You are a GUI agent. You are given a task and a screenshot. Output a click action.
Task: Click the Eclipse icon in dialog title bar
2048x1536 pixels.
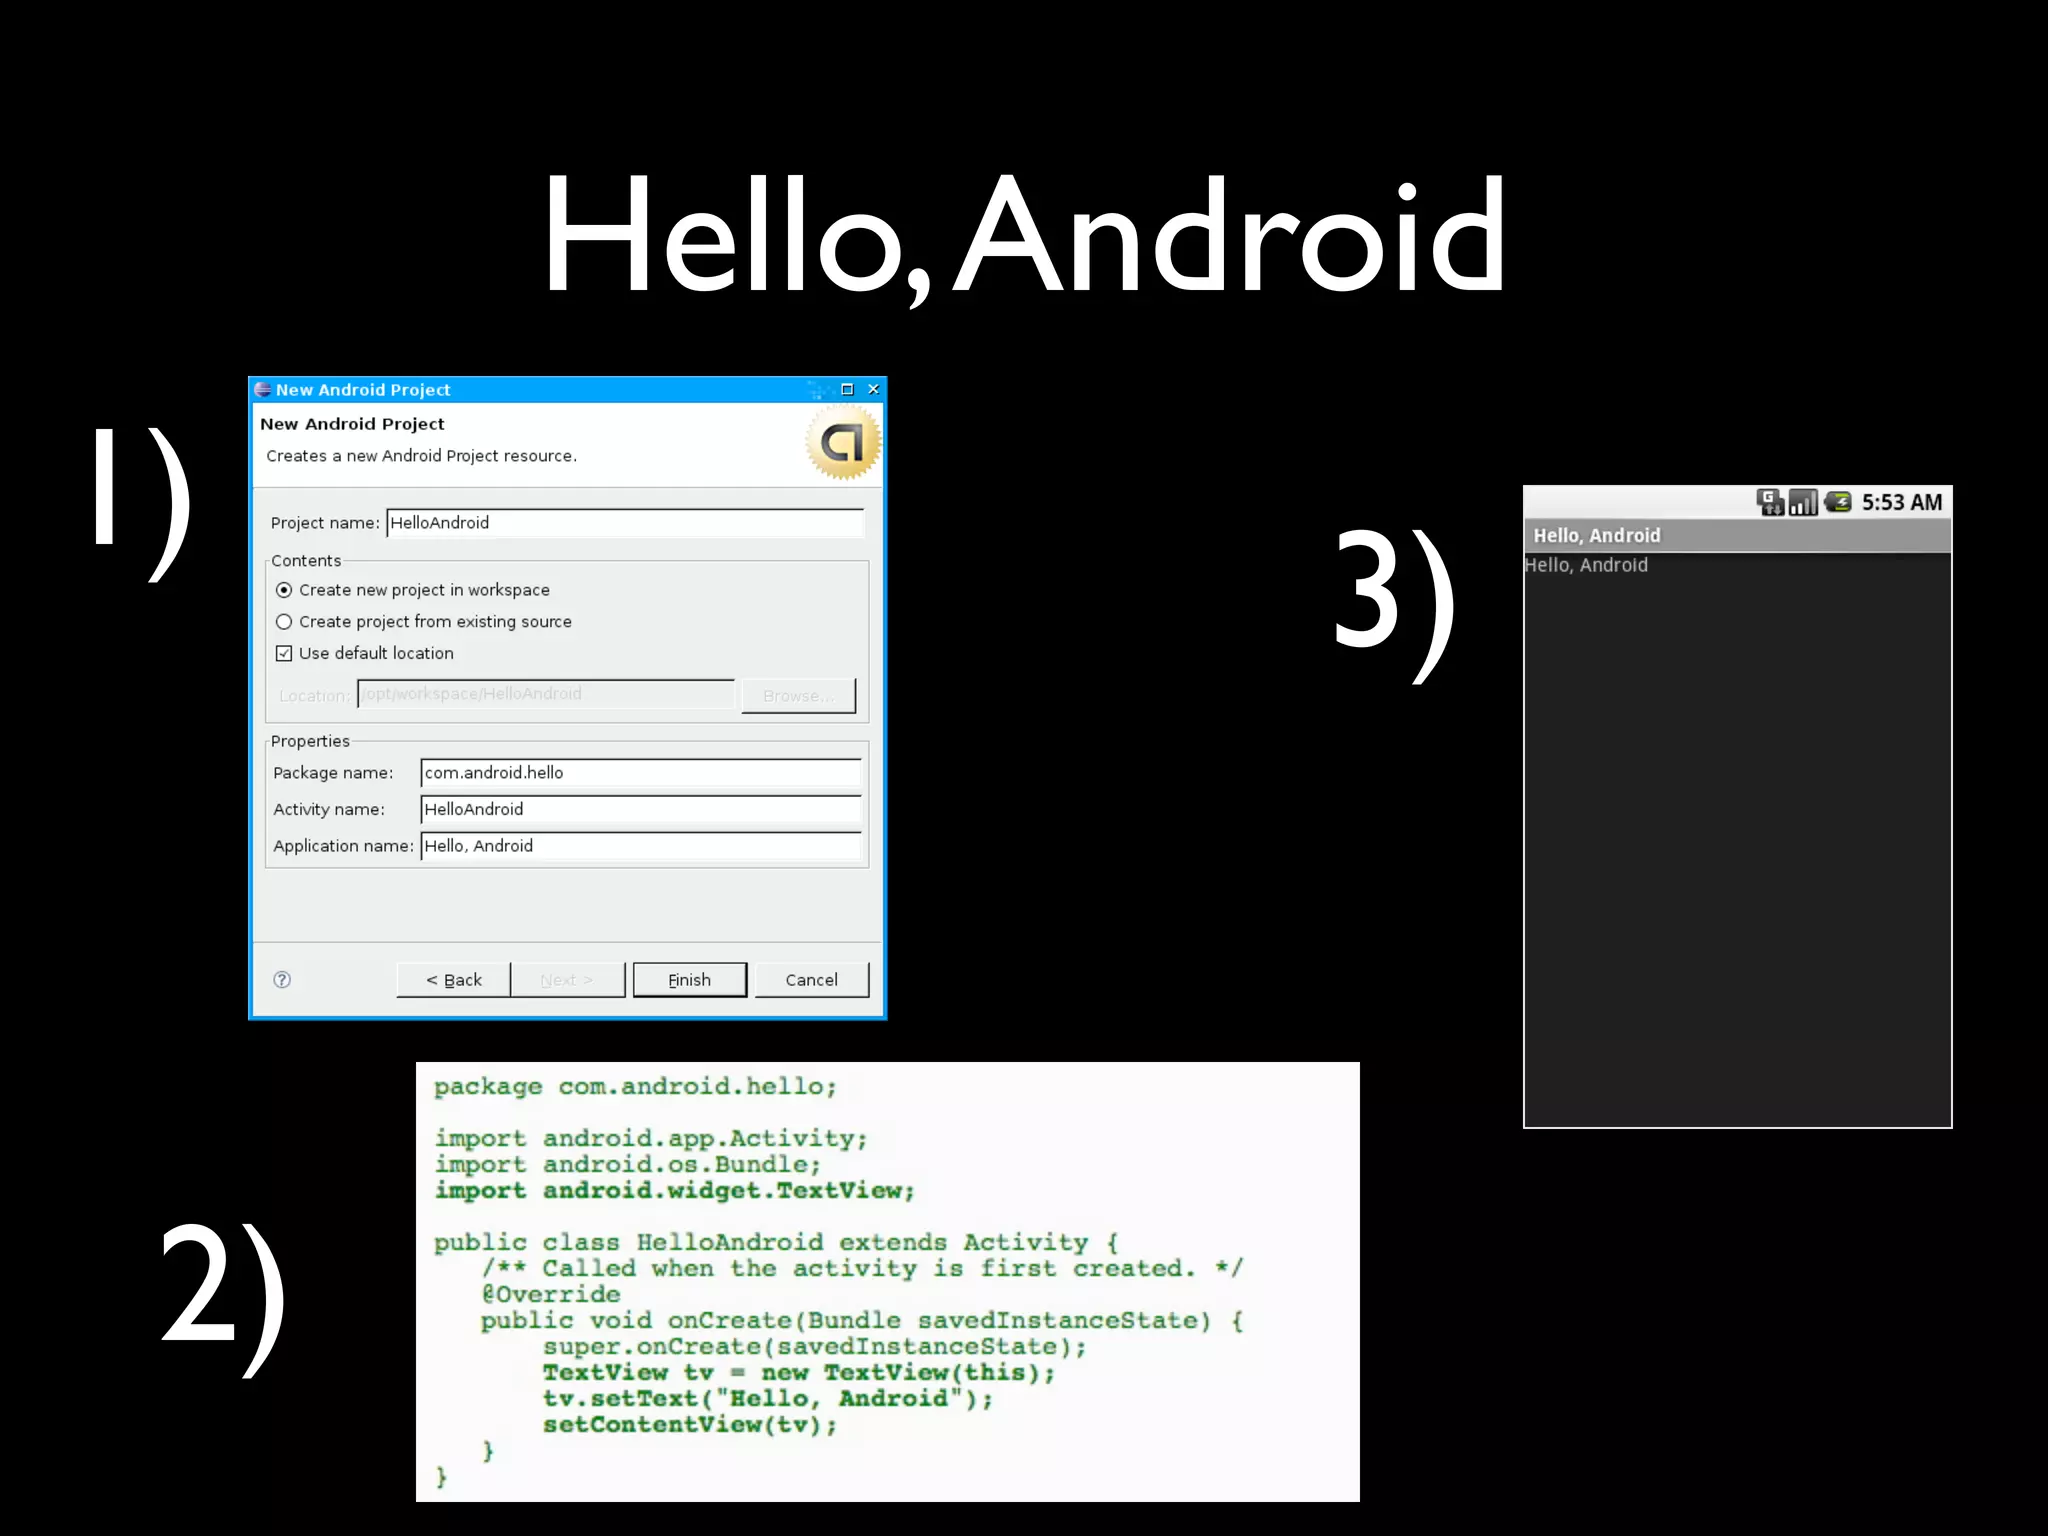[x=263, y=390]
